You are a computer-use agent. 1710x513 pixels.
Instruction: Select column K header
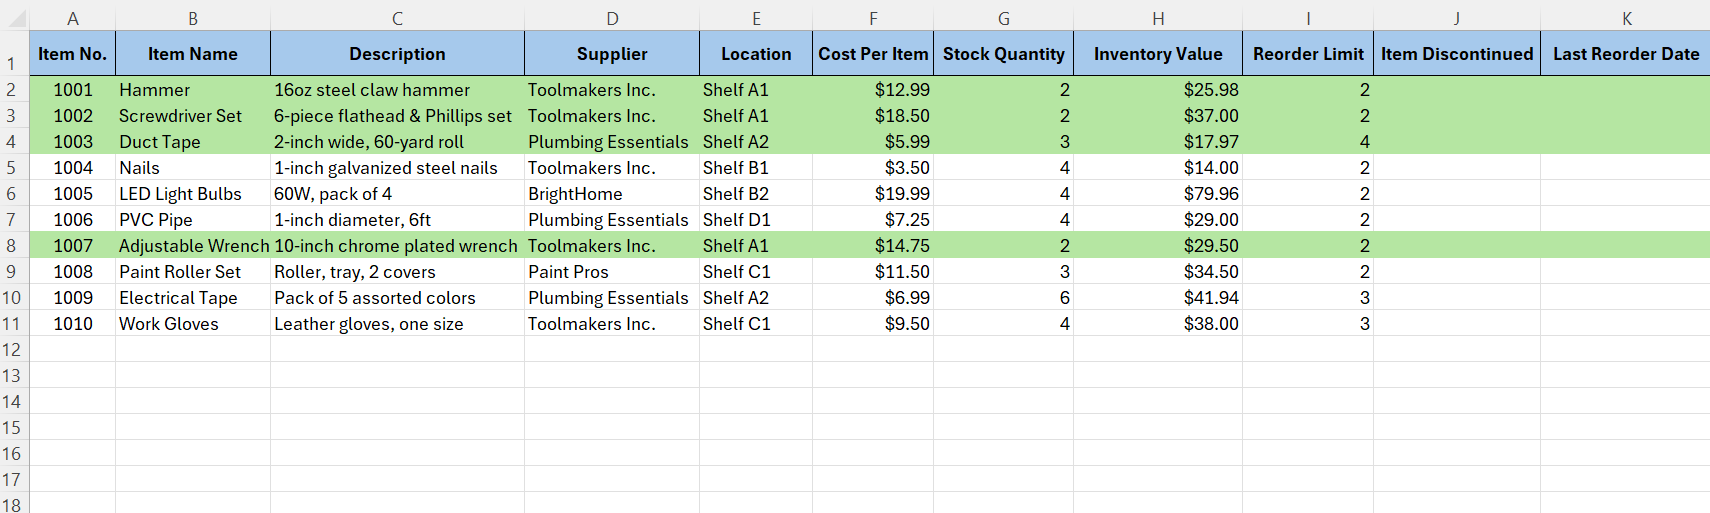pyautogui.click(x=1626, y=18)
